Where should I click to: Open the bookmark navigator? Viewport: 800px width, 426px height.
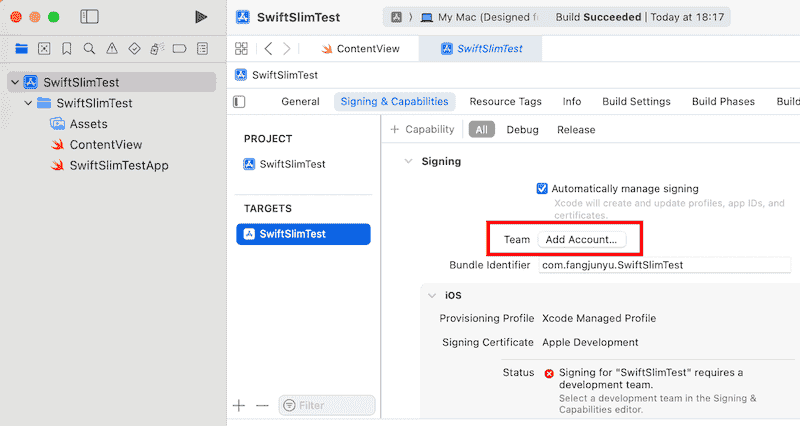coord(67,48)
